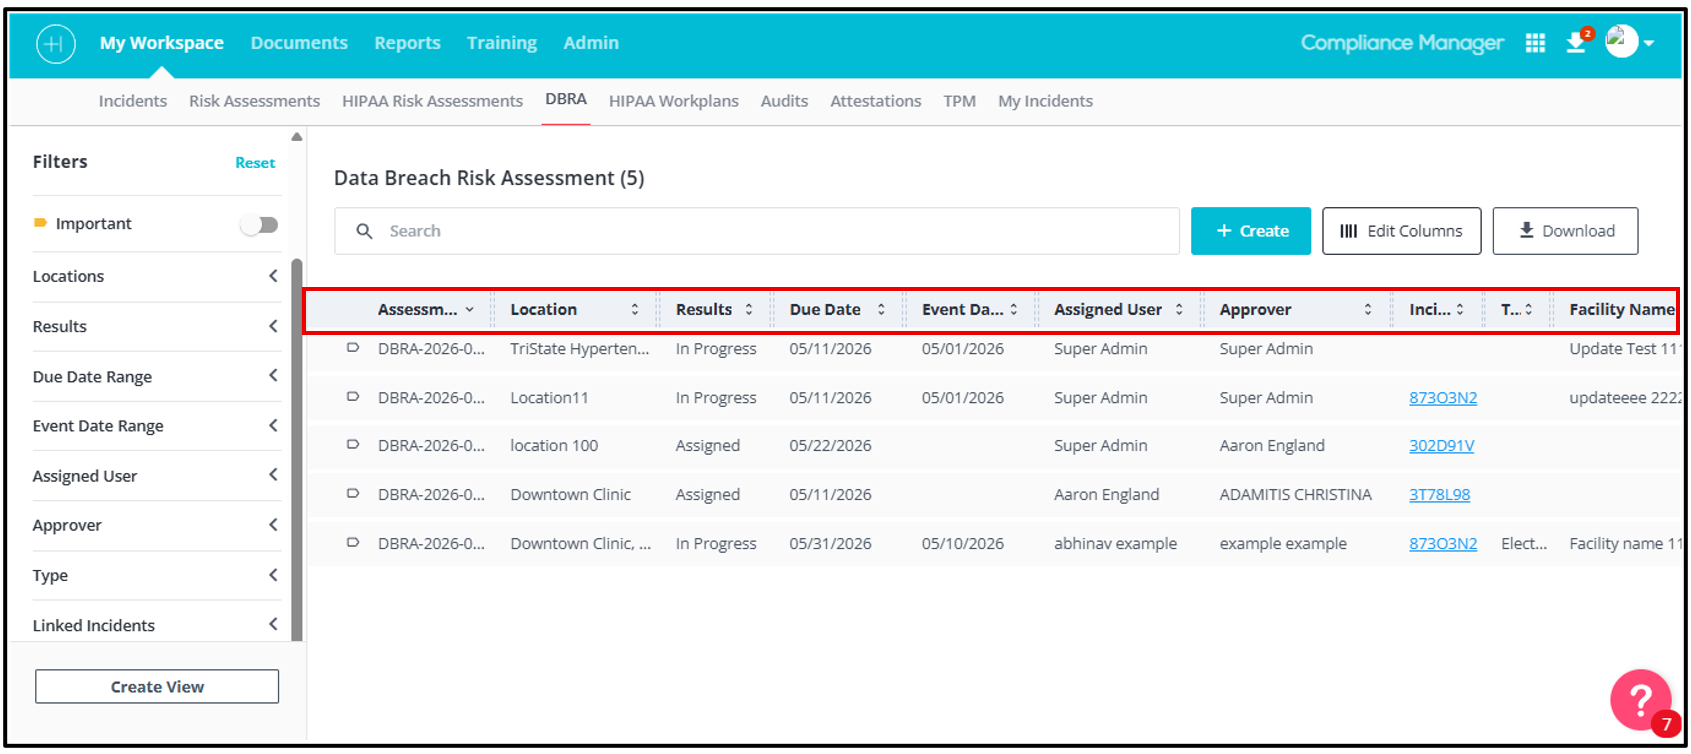
Task: Flag the location 100 row as important
Action: (x=353, y=445)
